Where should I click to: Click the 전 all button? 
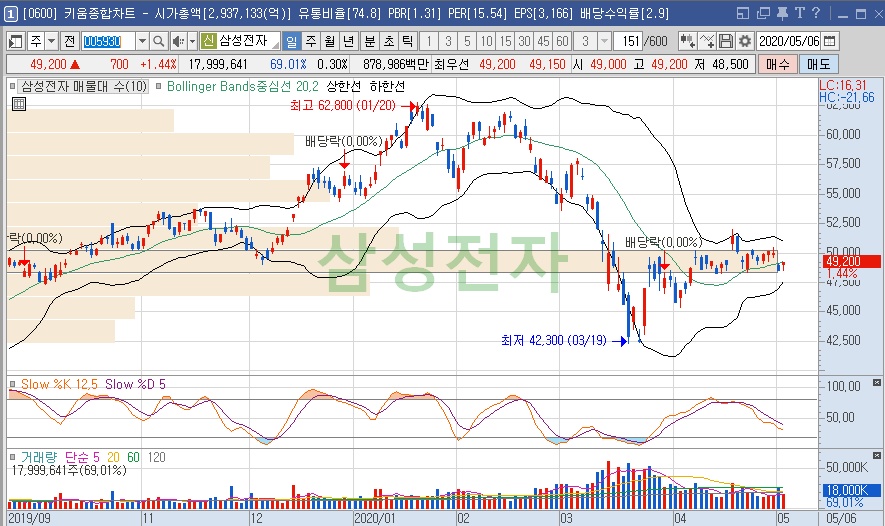(x=69, y=41)
